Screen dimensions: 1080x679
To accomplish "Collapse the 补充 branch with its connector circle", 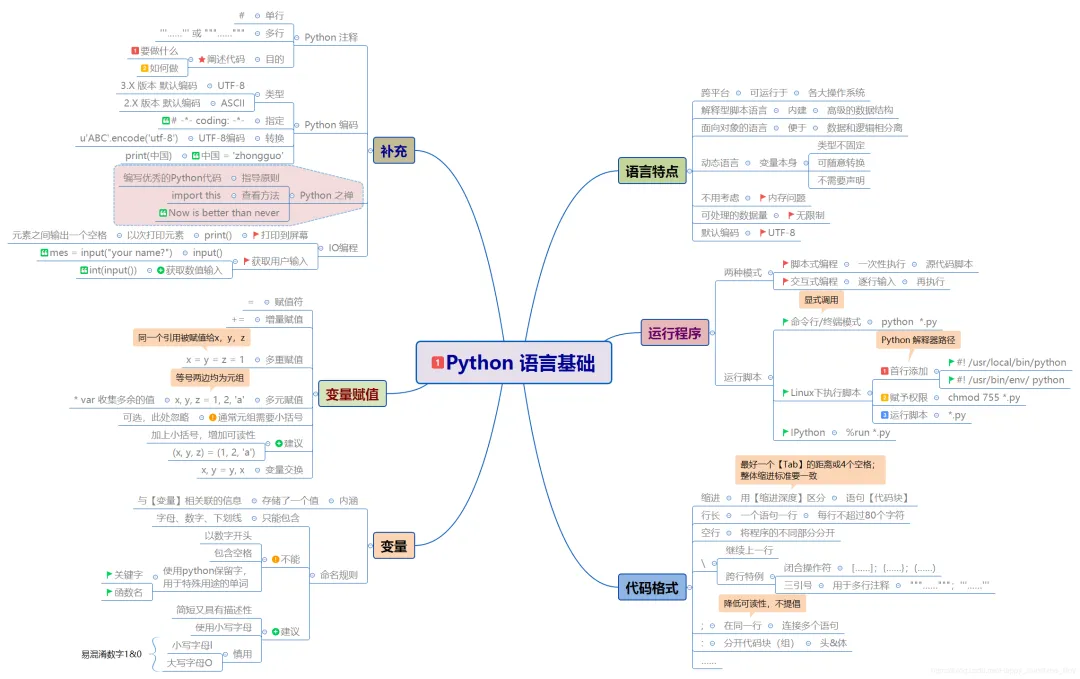I will [370, 151].
